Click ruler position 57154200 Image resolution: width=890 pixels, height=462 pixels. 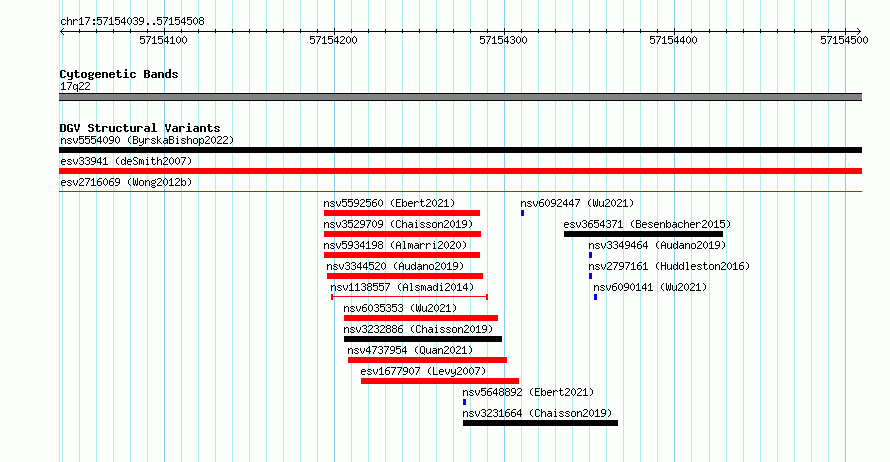pyautogui.click(x=333, y=40)
